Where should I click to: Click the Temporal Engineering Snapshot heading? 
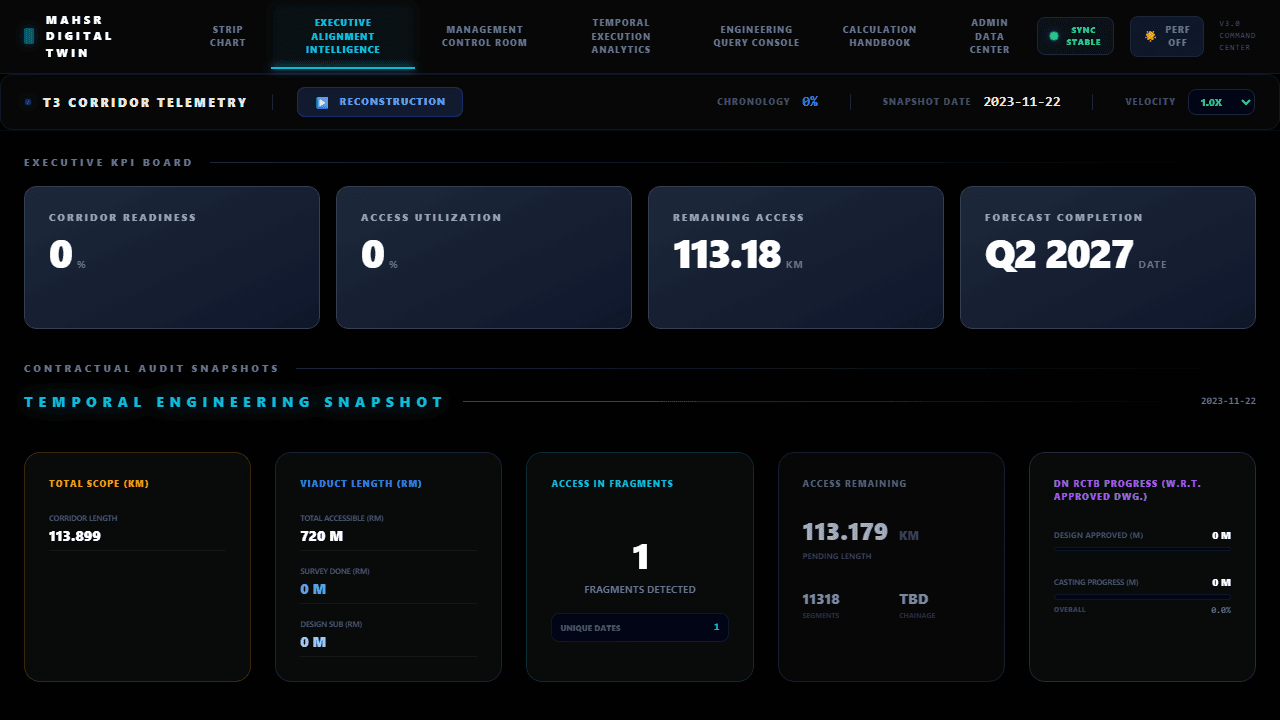[x=234, y=402]
